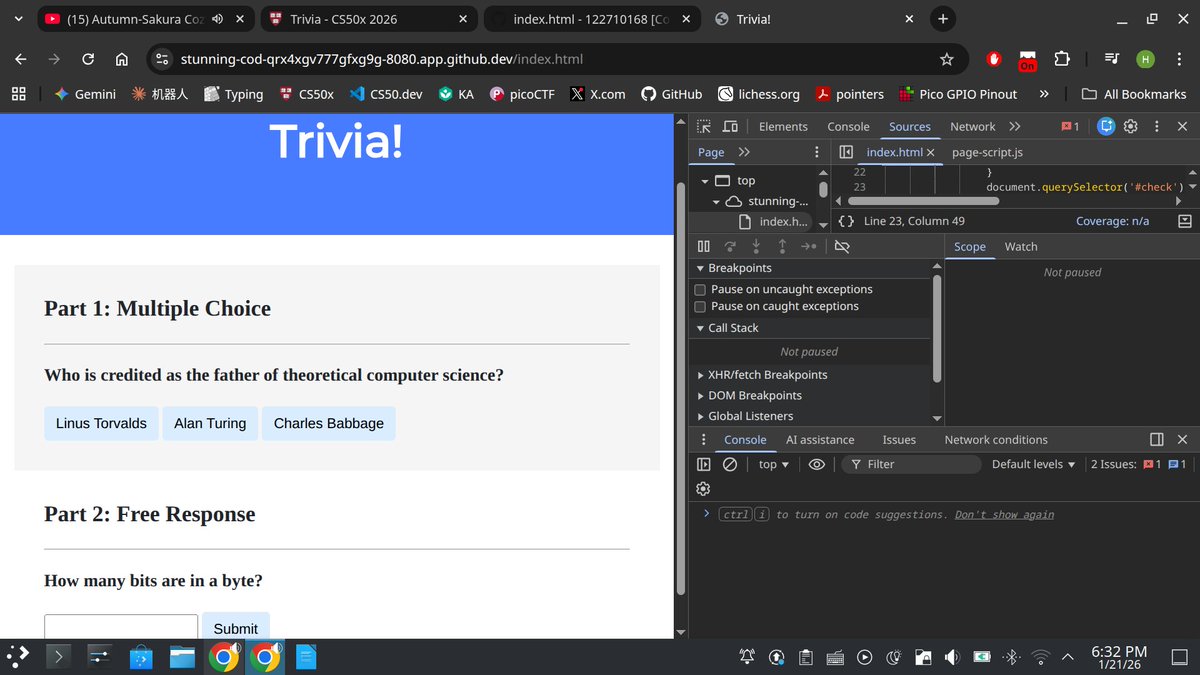Switch to the Elements panel tab

[x=783, y=126]
